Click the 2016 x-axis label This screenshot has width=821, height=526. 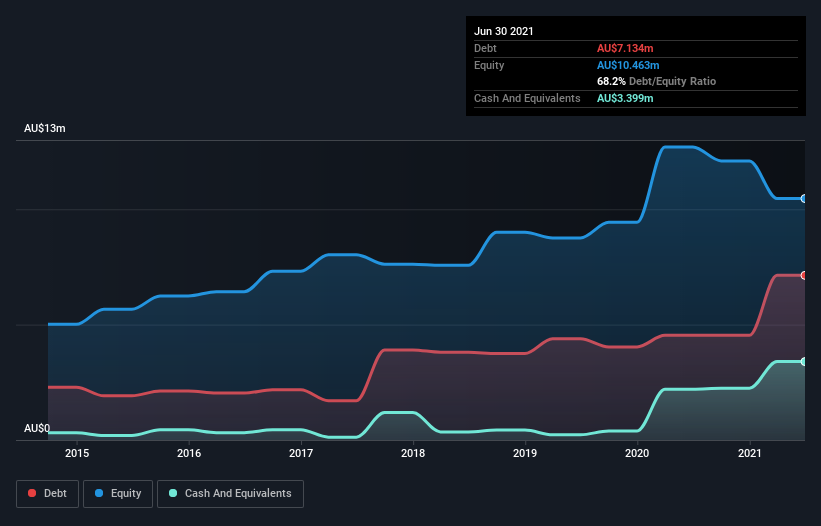tap(189, 453)
